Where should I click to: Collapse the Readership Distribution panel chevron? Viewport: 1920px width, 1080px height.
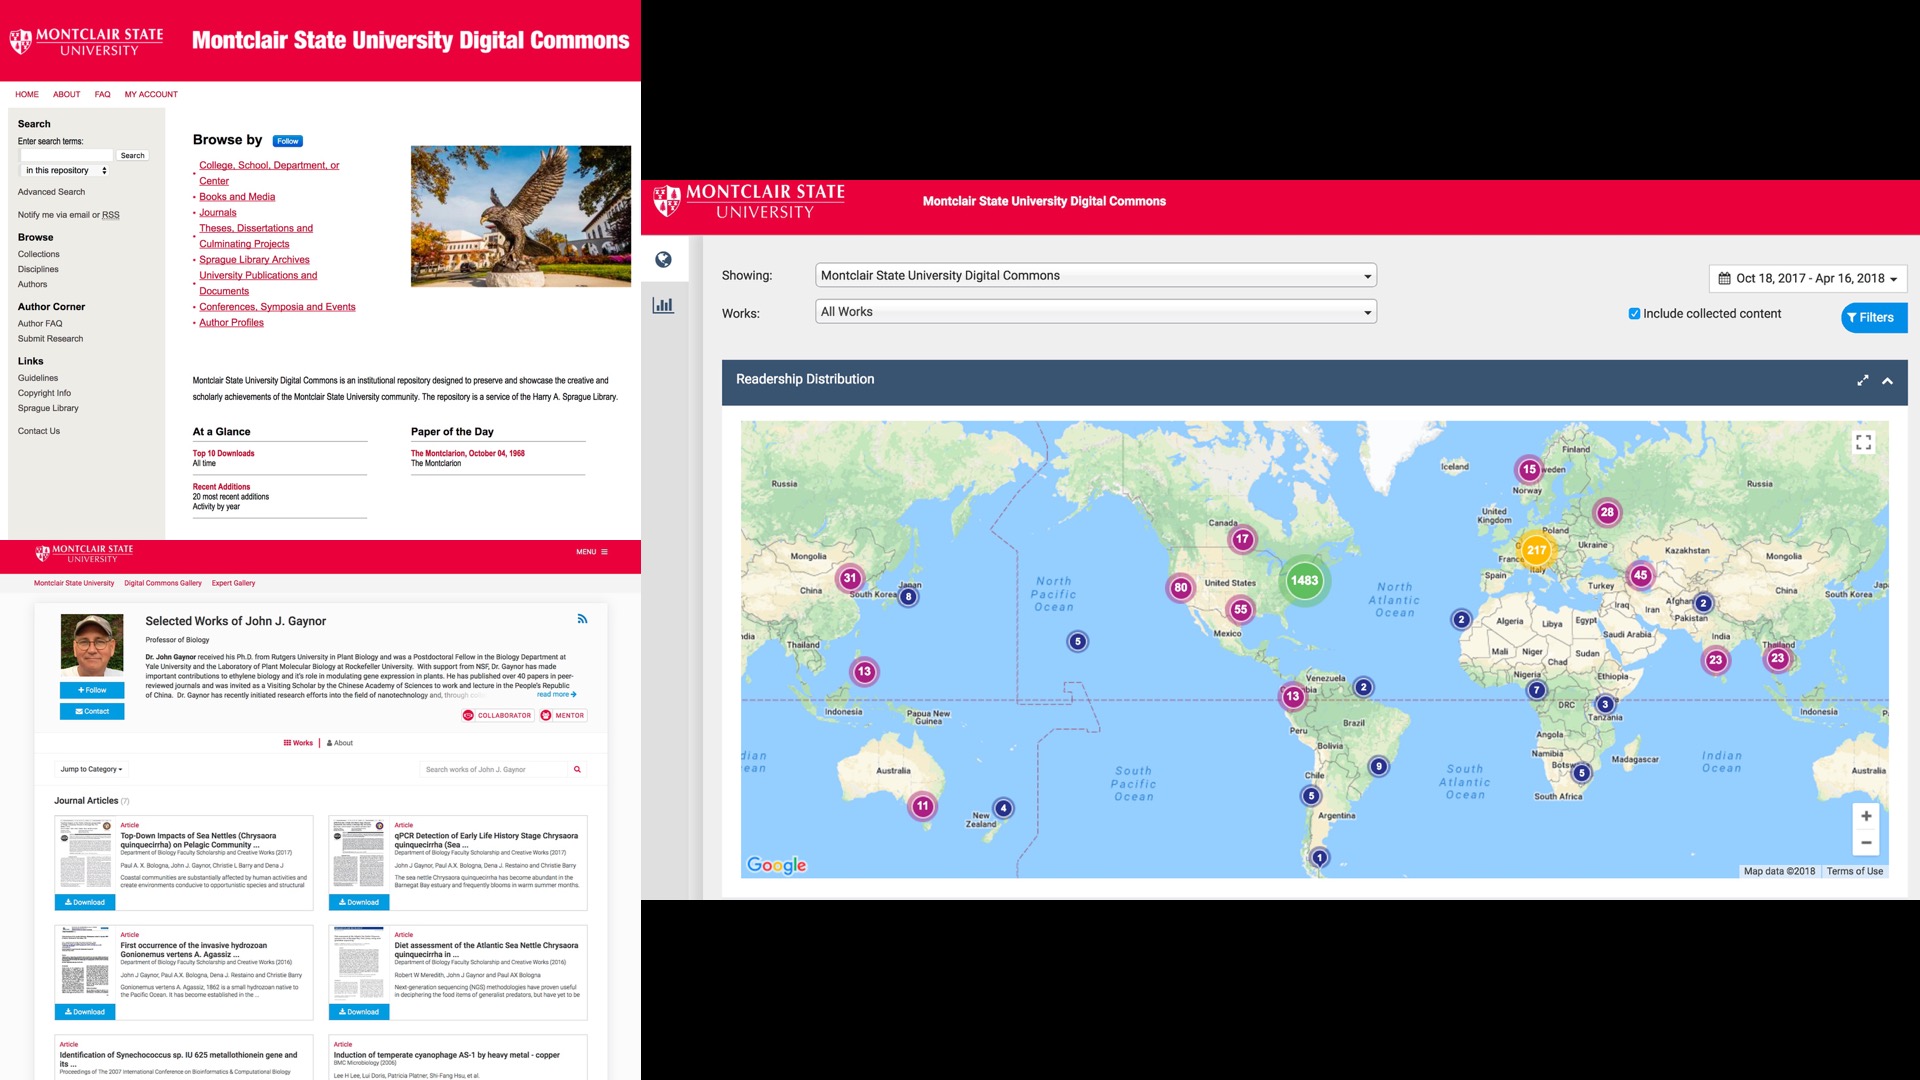pos(1888,381)
